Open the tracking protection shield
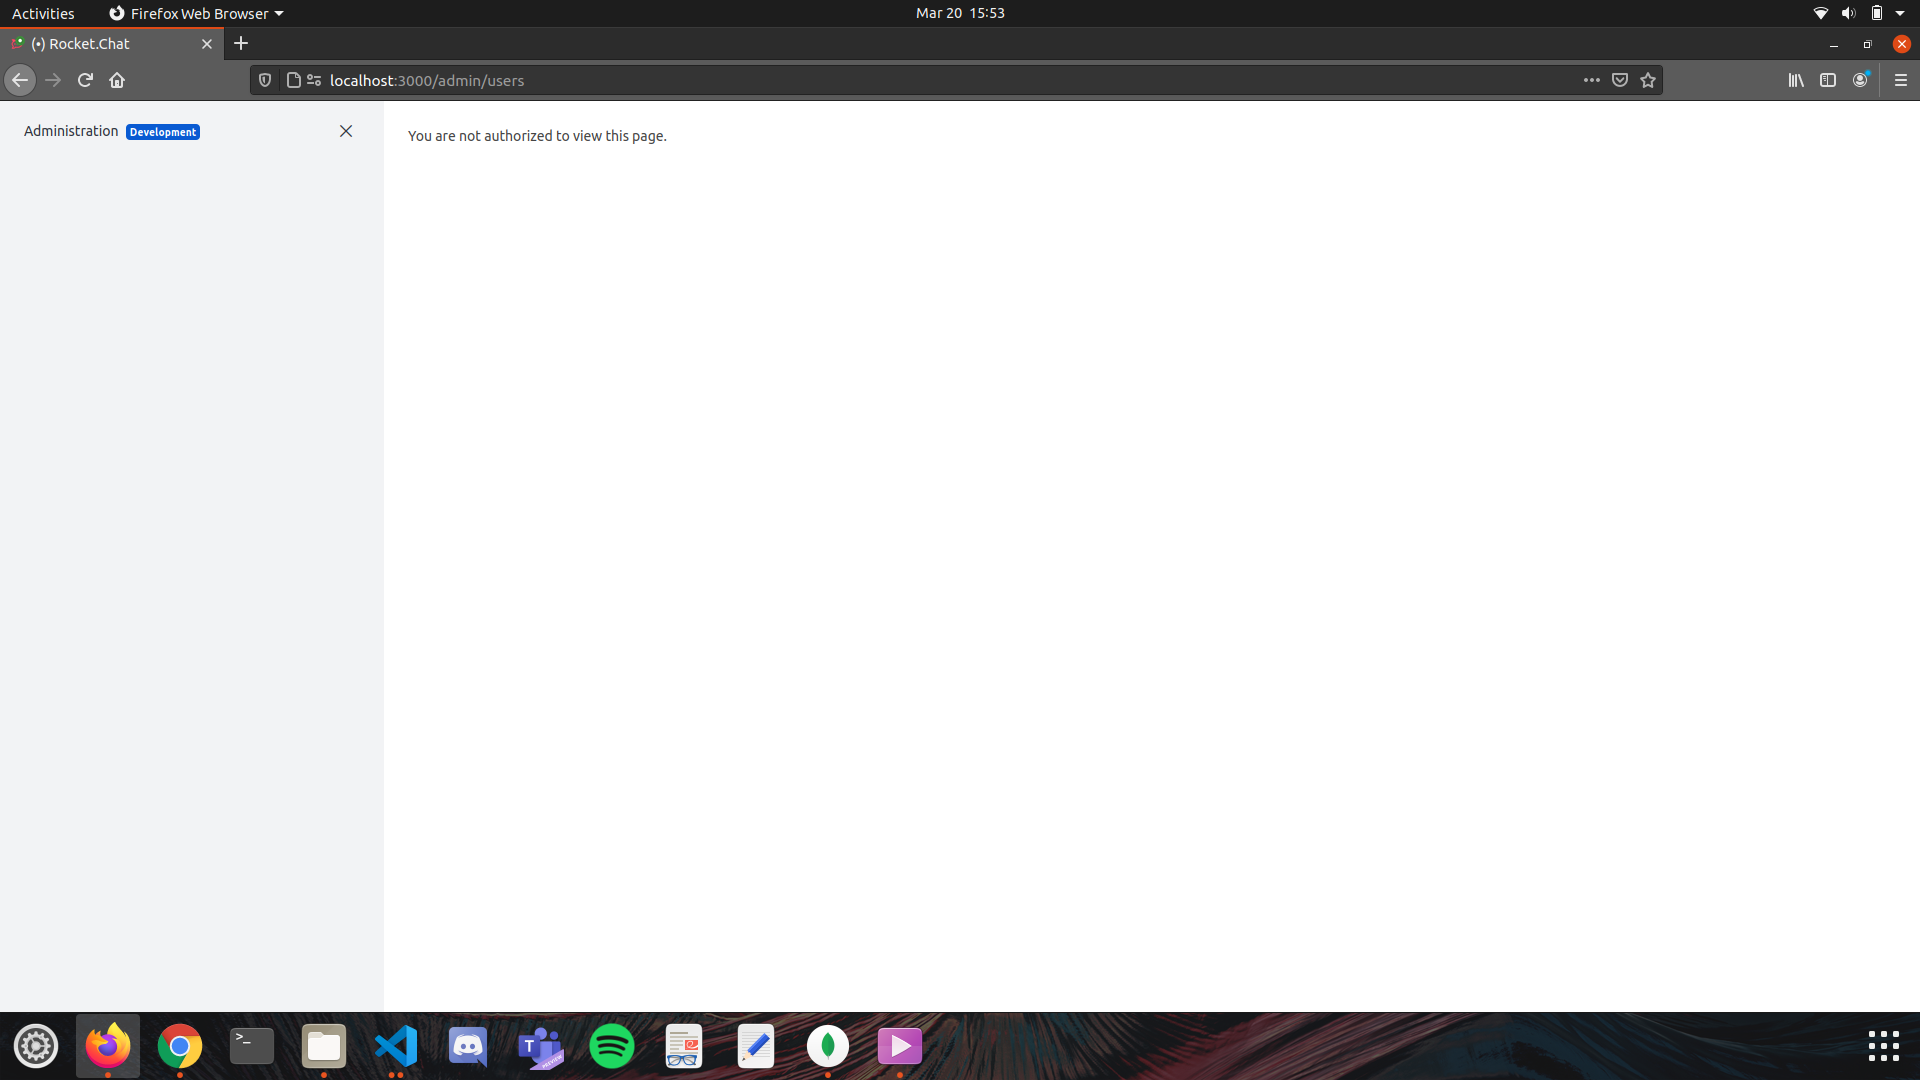The image size is (1920, 1080). click(265, 80)
